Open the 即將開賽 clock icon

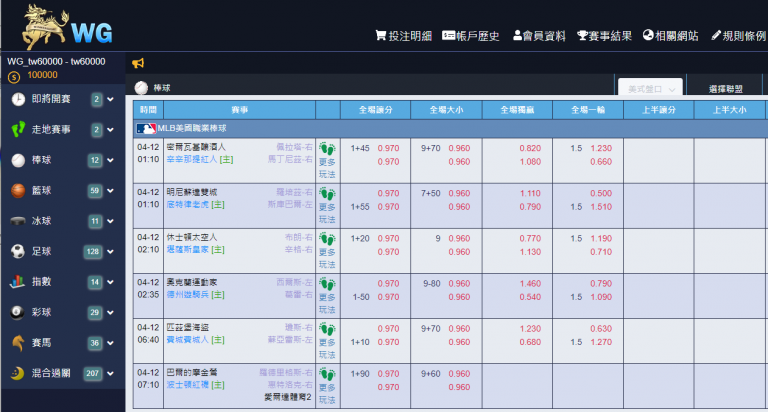19,99
